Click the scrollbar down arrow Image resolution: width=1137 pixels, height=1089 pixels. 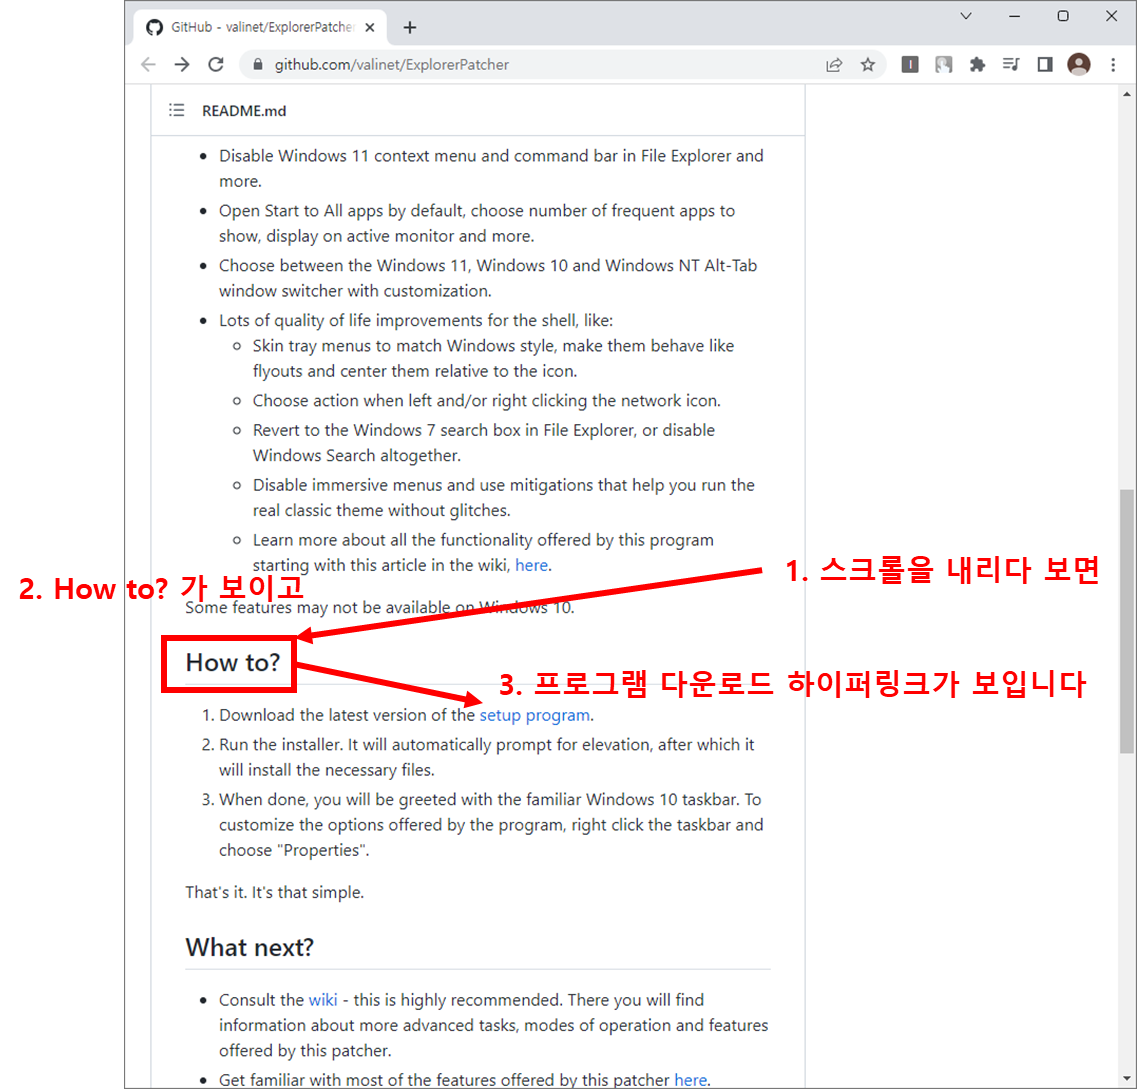[1126, 1079]
